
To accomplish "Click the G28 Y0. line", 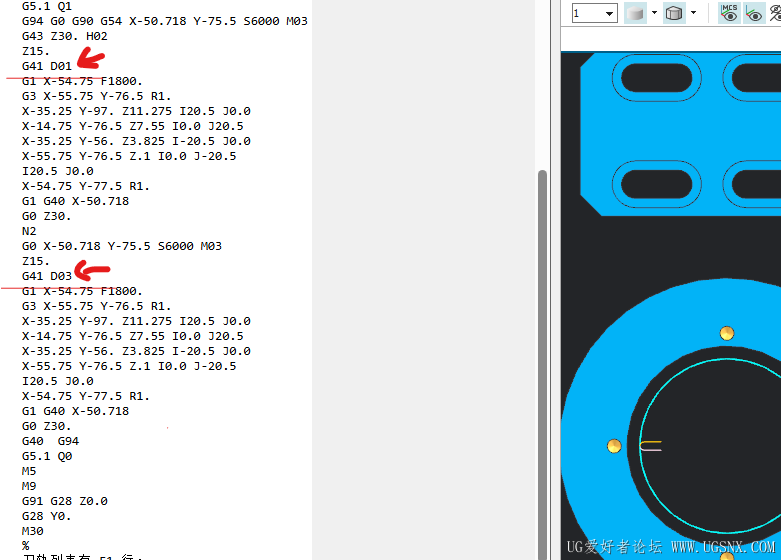I will 46,516.
